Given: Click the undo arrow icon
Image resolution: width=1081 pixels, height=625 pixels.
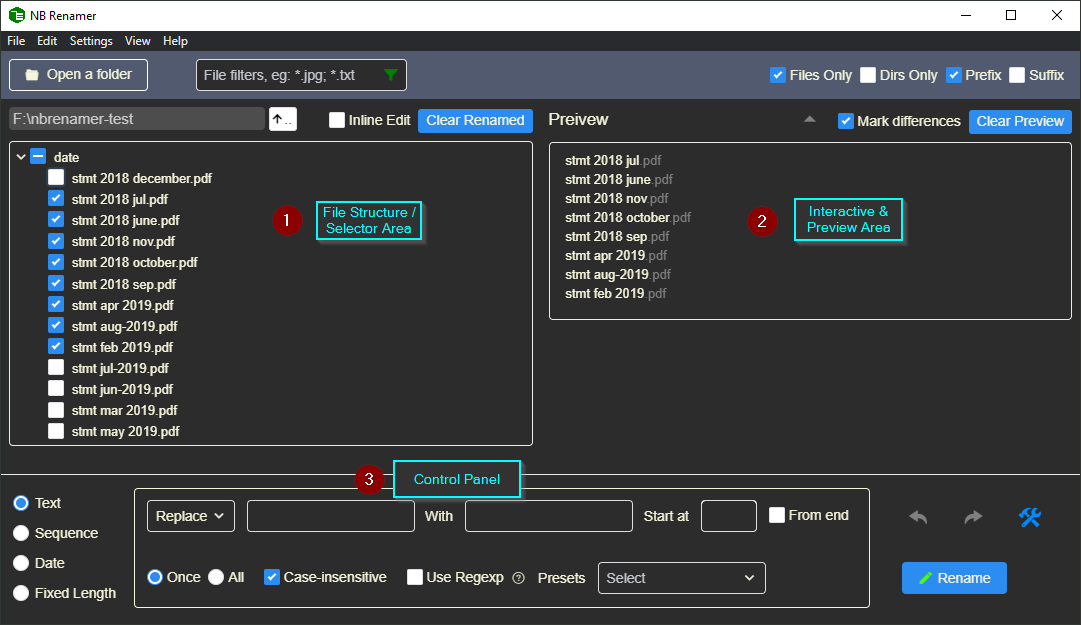Looking at the screenshot, I should [918, 517].
